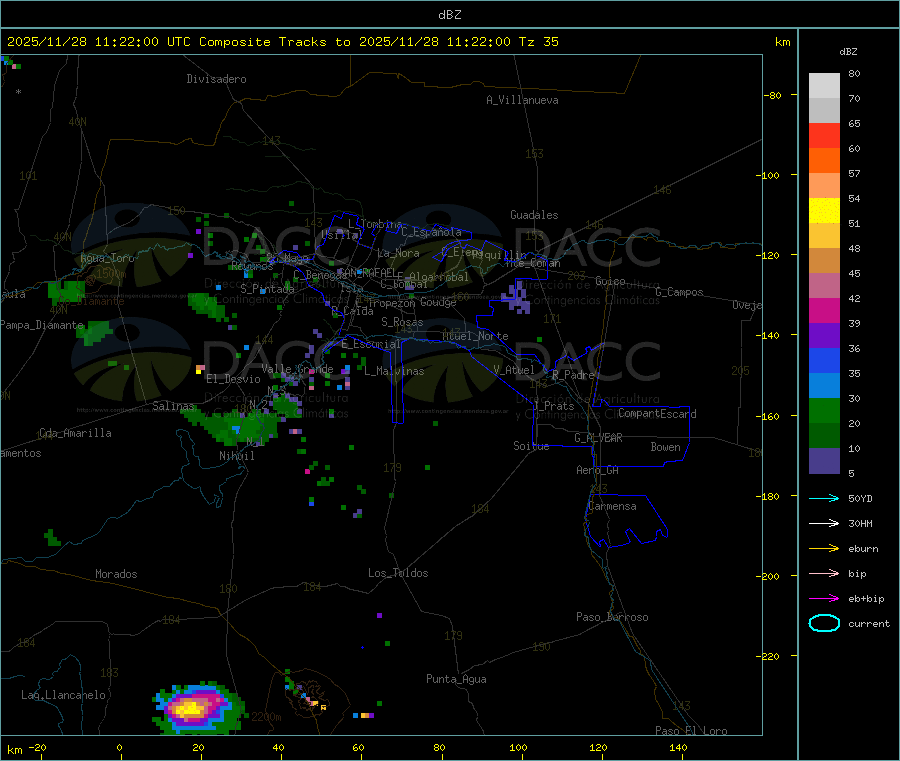900x761 pixels.
Task: Select the Punta_Agua location label
Action: coord(456,679)
